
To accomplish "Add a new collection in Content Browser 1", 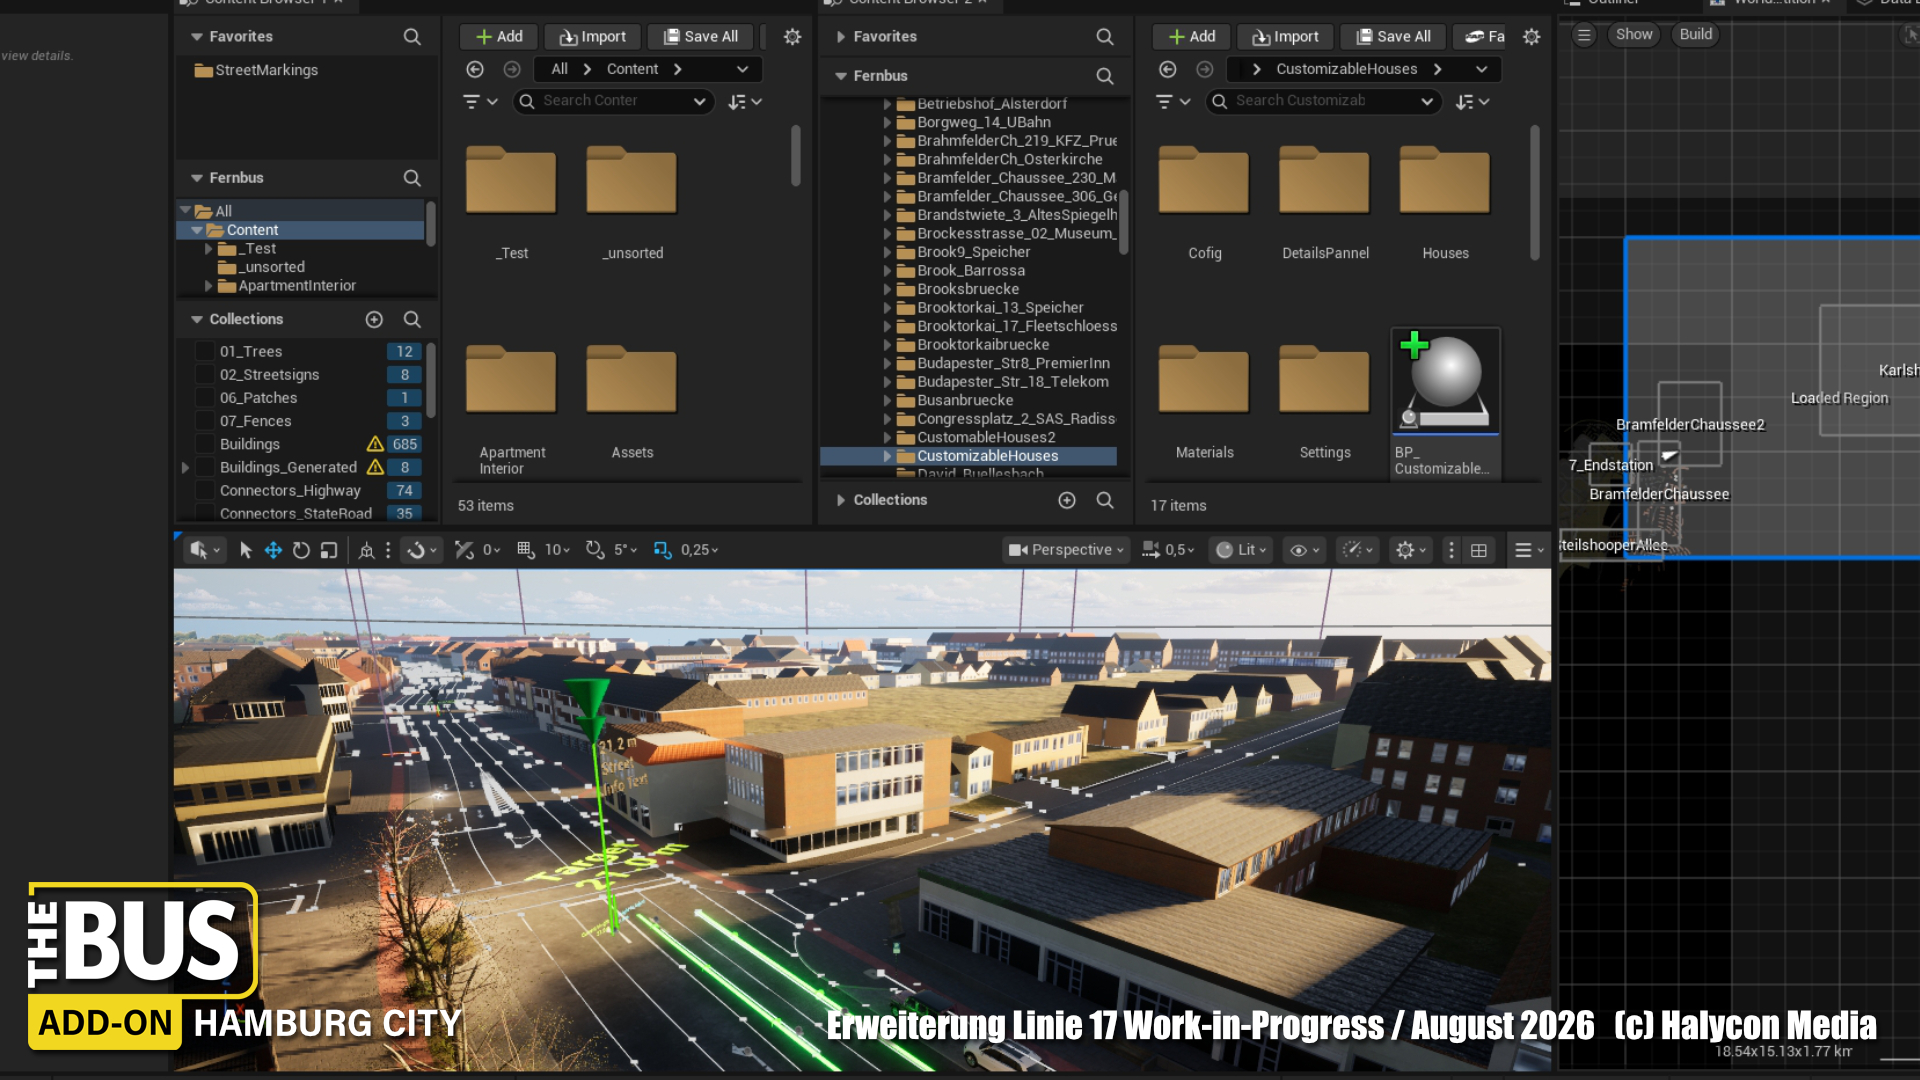I will pyautogui.click(x=374, y=319).
